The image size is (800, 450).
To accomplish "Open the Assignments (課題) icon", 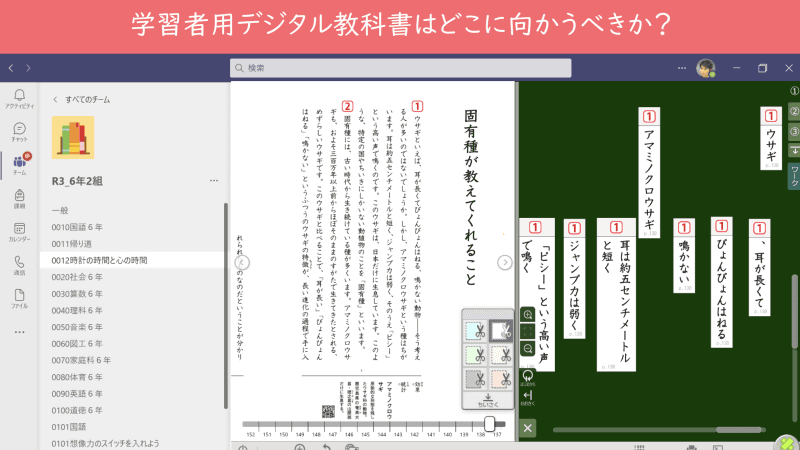I will point(19,198).
